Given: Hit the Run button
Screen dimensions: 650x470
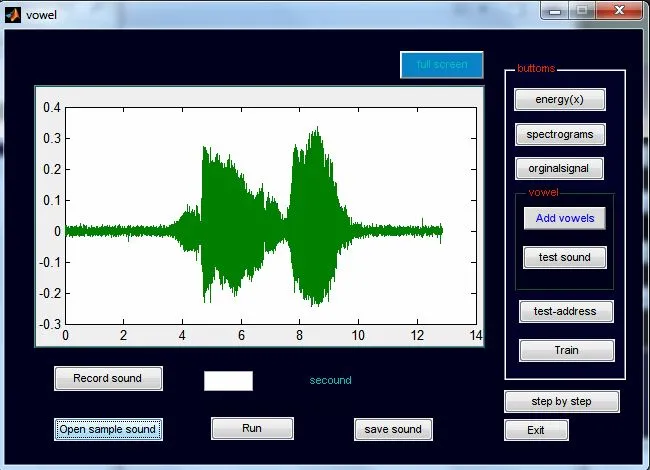Looking at the screenshot, I should [252, 428].
